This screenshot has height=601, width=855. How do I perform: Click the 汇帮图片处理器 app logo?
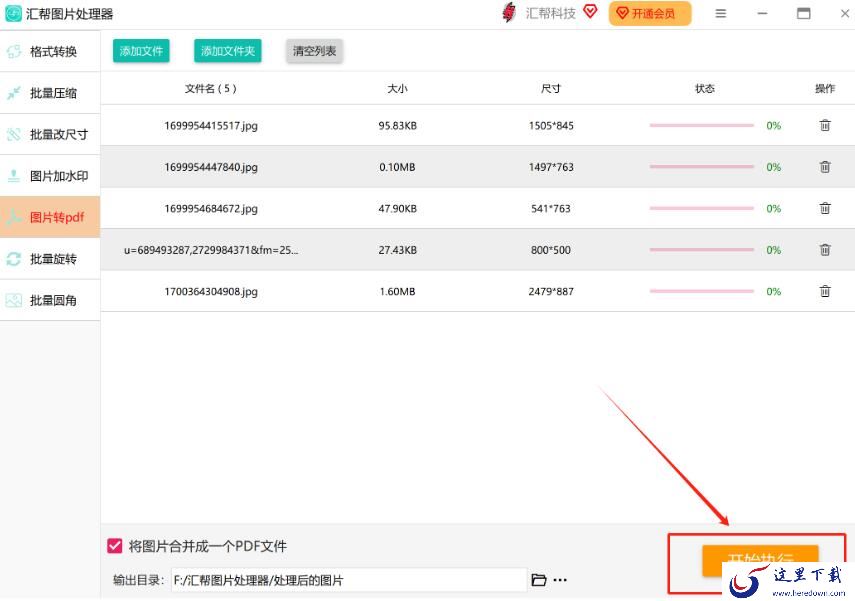13,14
